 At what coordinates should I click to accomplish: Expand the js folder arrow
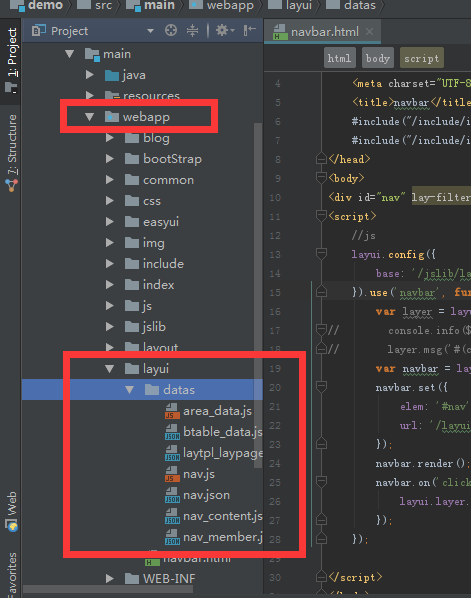pos(110,305)
